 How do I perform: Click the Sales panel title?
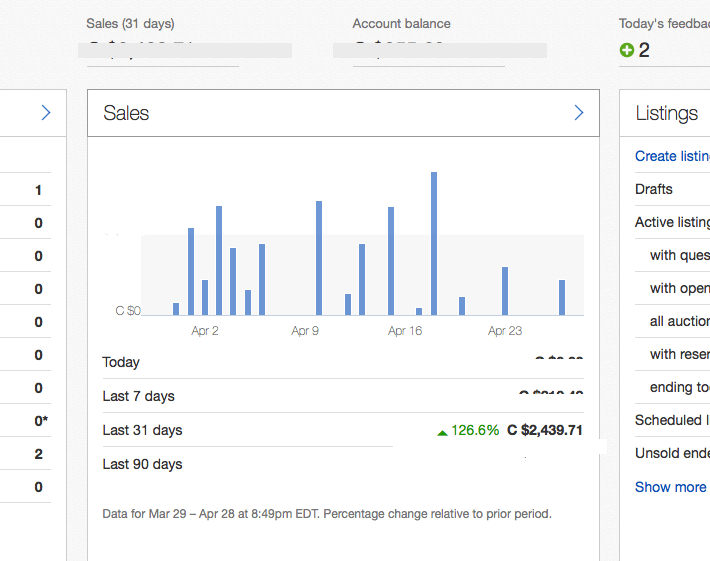coord(126,113)
